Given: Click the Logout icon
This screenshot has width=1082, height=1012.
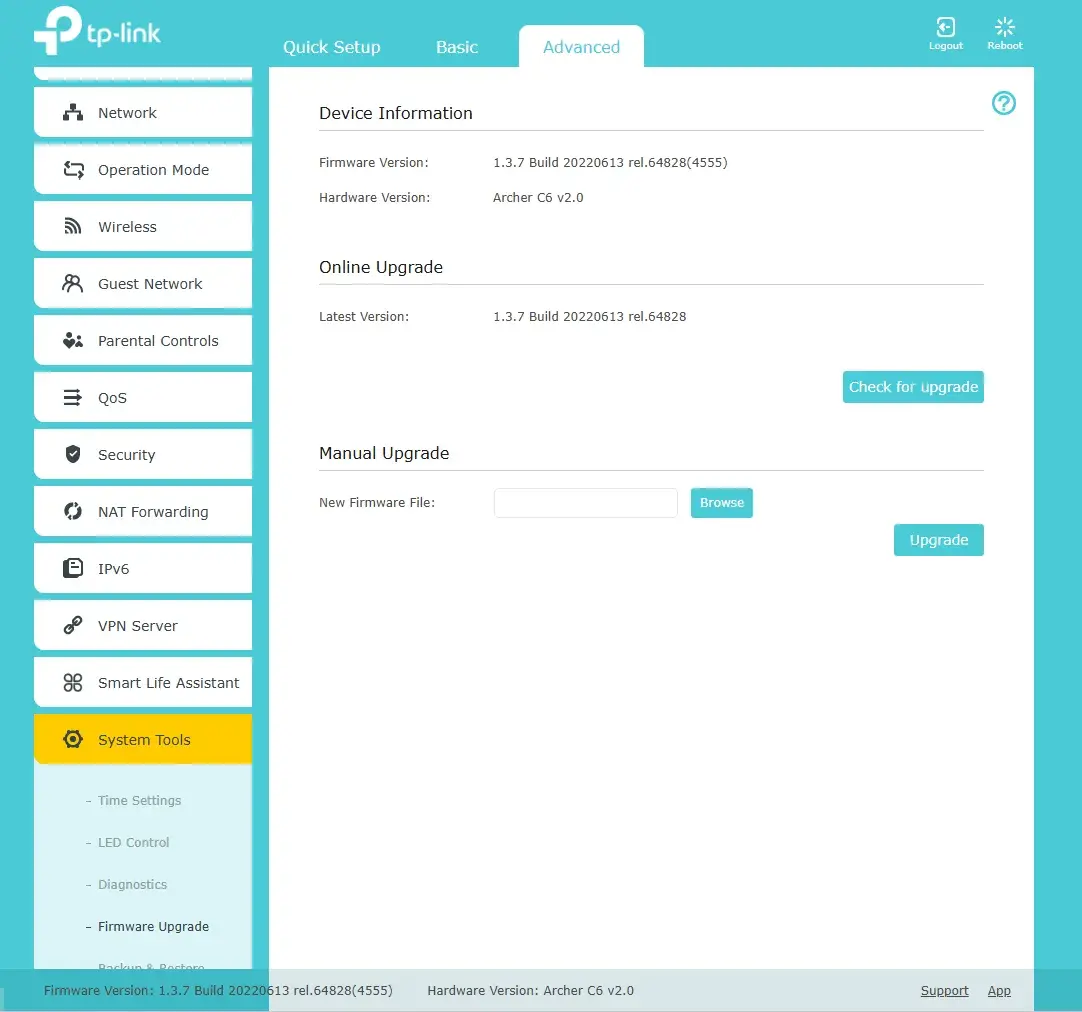Looking at the screenshot, I should 945,27.
